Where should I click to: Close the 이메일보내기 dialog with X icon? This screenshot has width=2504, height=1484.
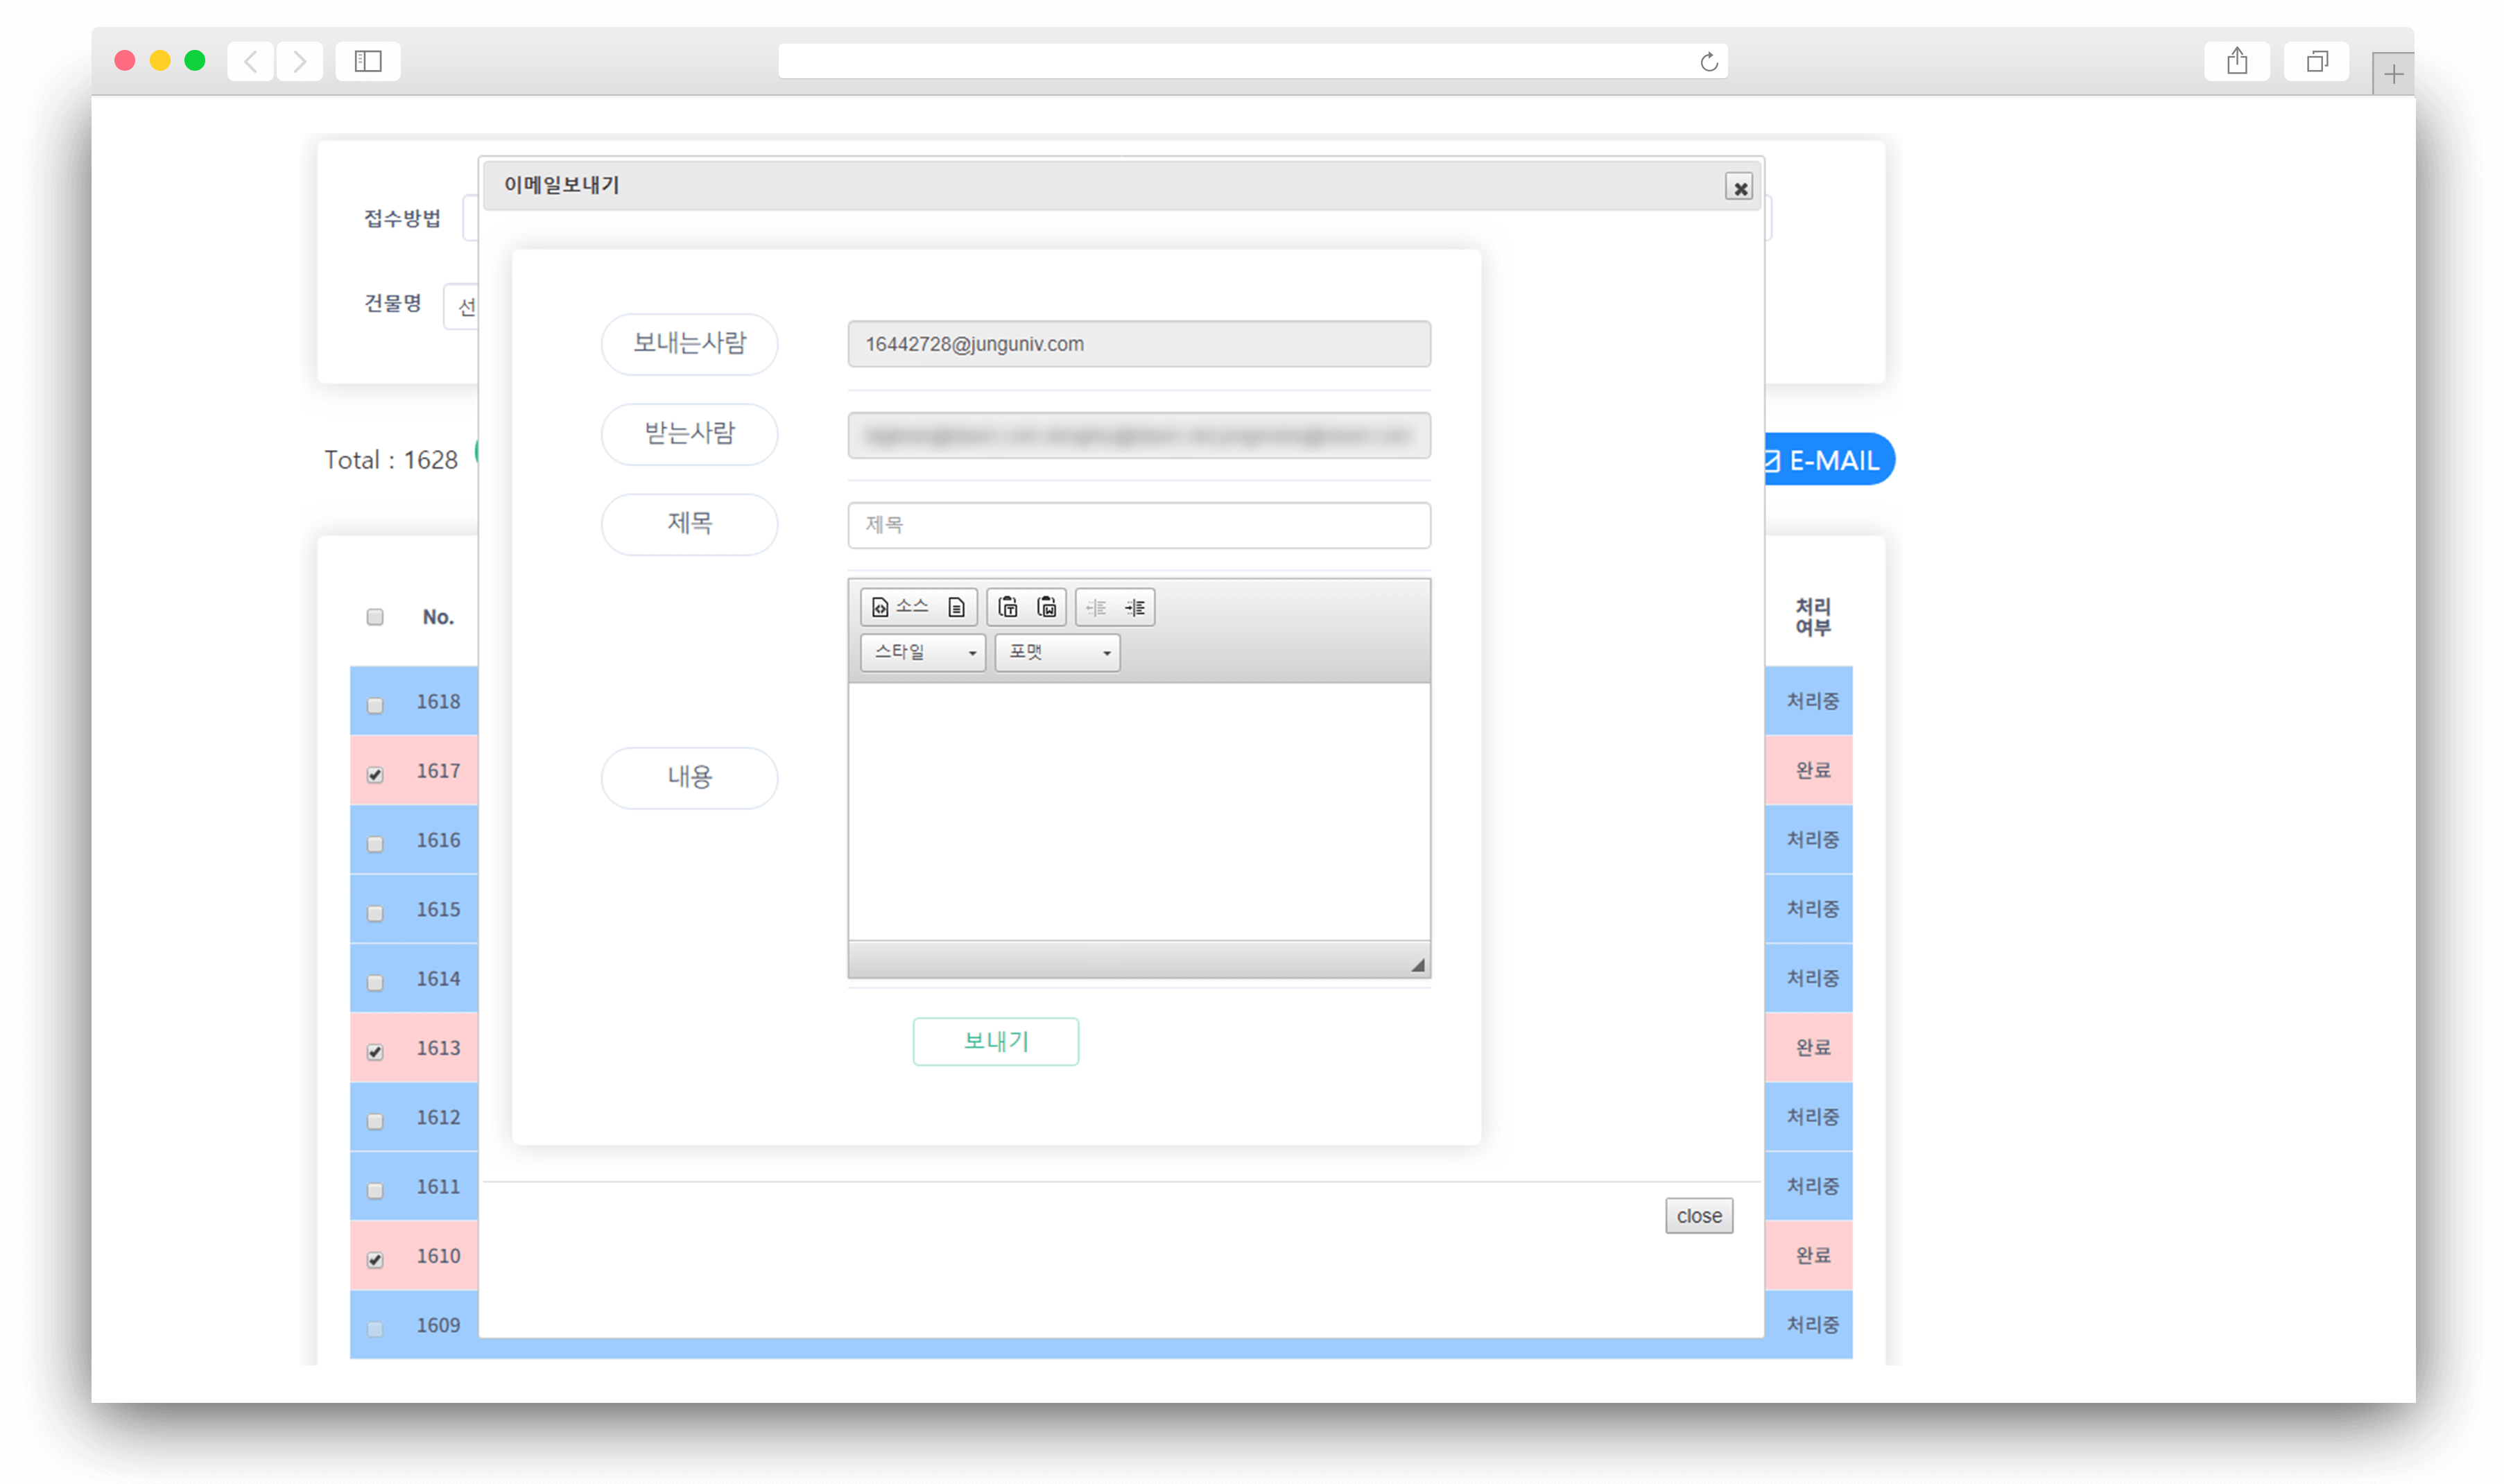[x=1739, y=187]
